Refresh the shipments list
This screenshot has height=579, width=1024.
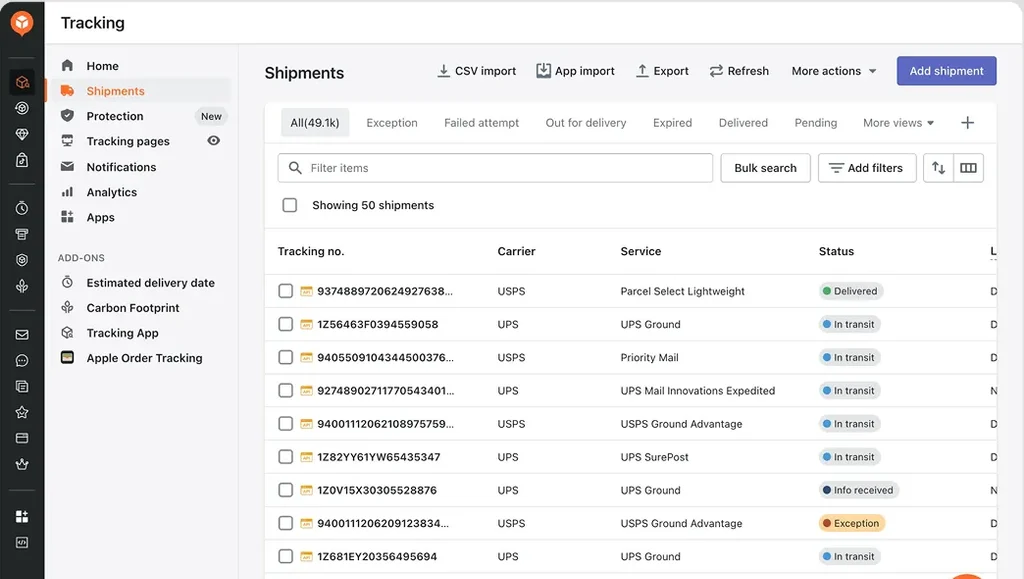click(739, 70)
